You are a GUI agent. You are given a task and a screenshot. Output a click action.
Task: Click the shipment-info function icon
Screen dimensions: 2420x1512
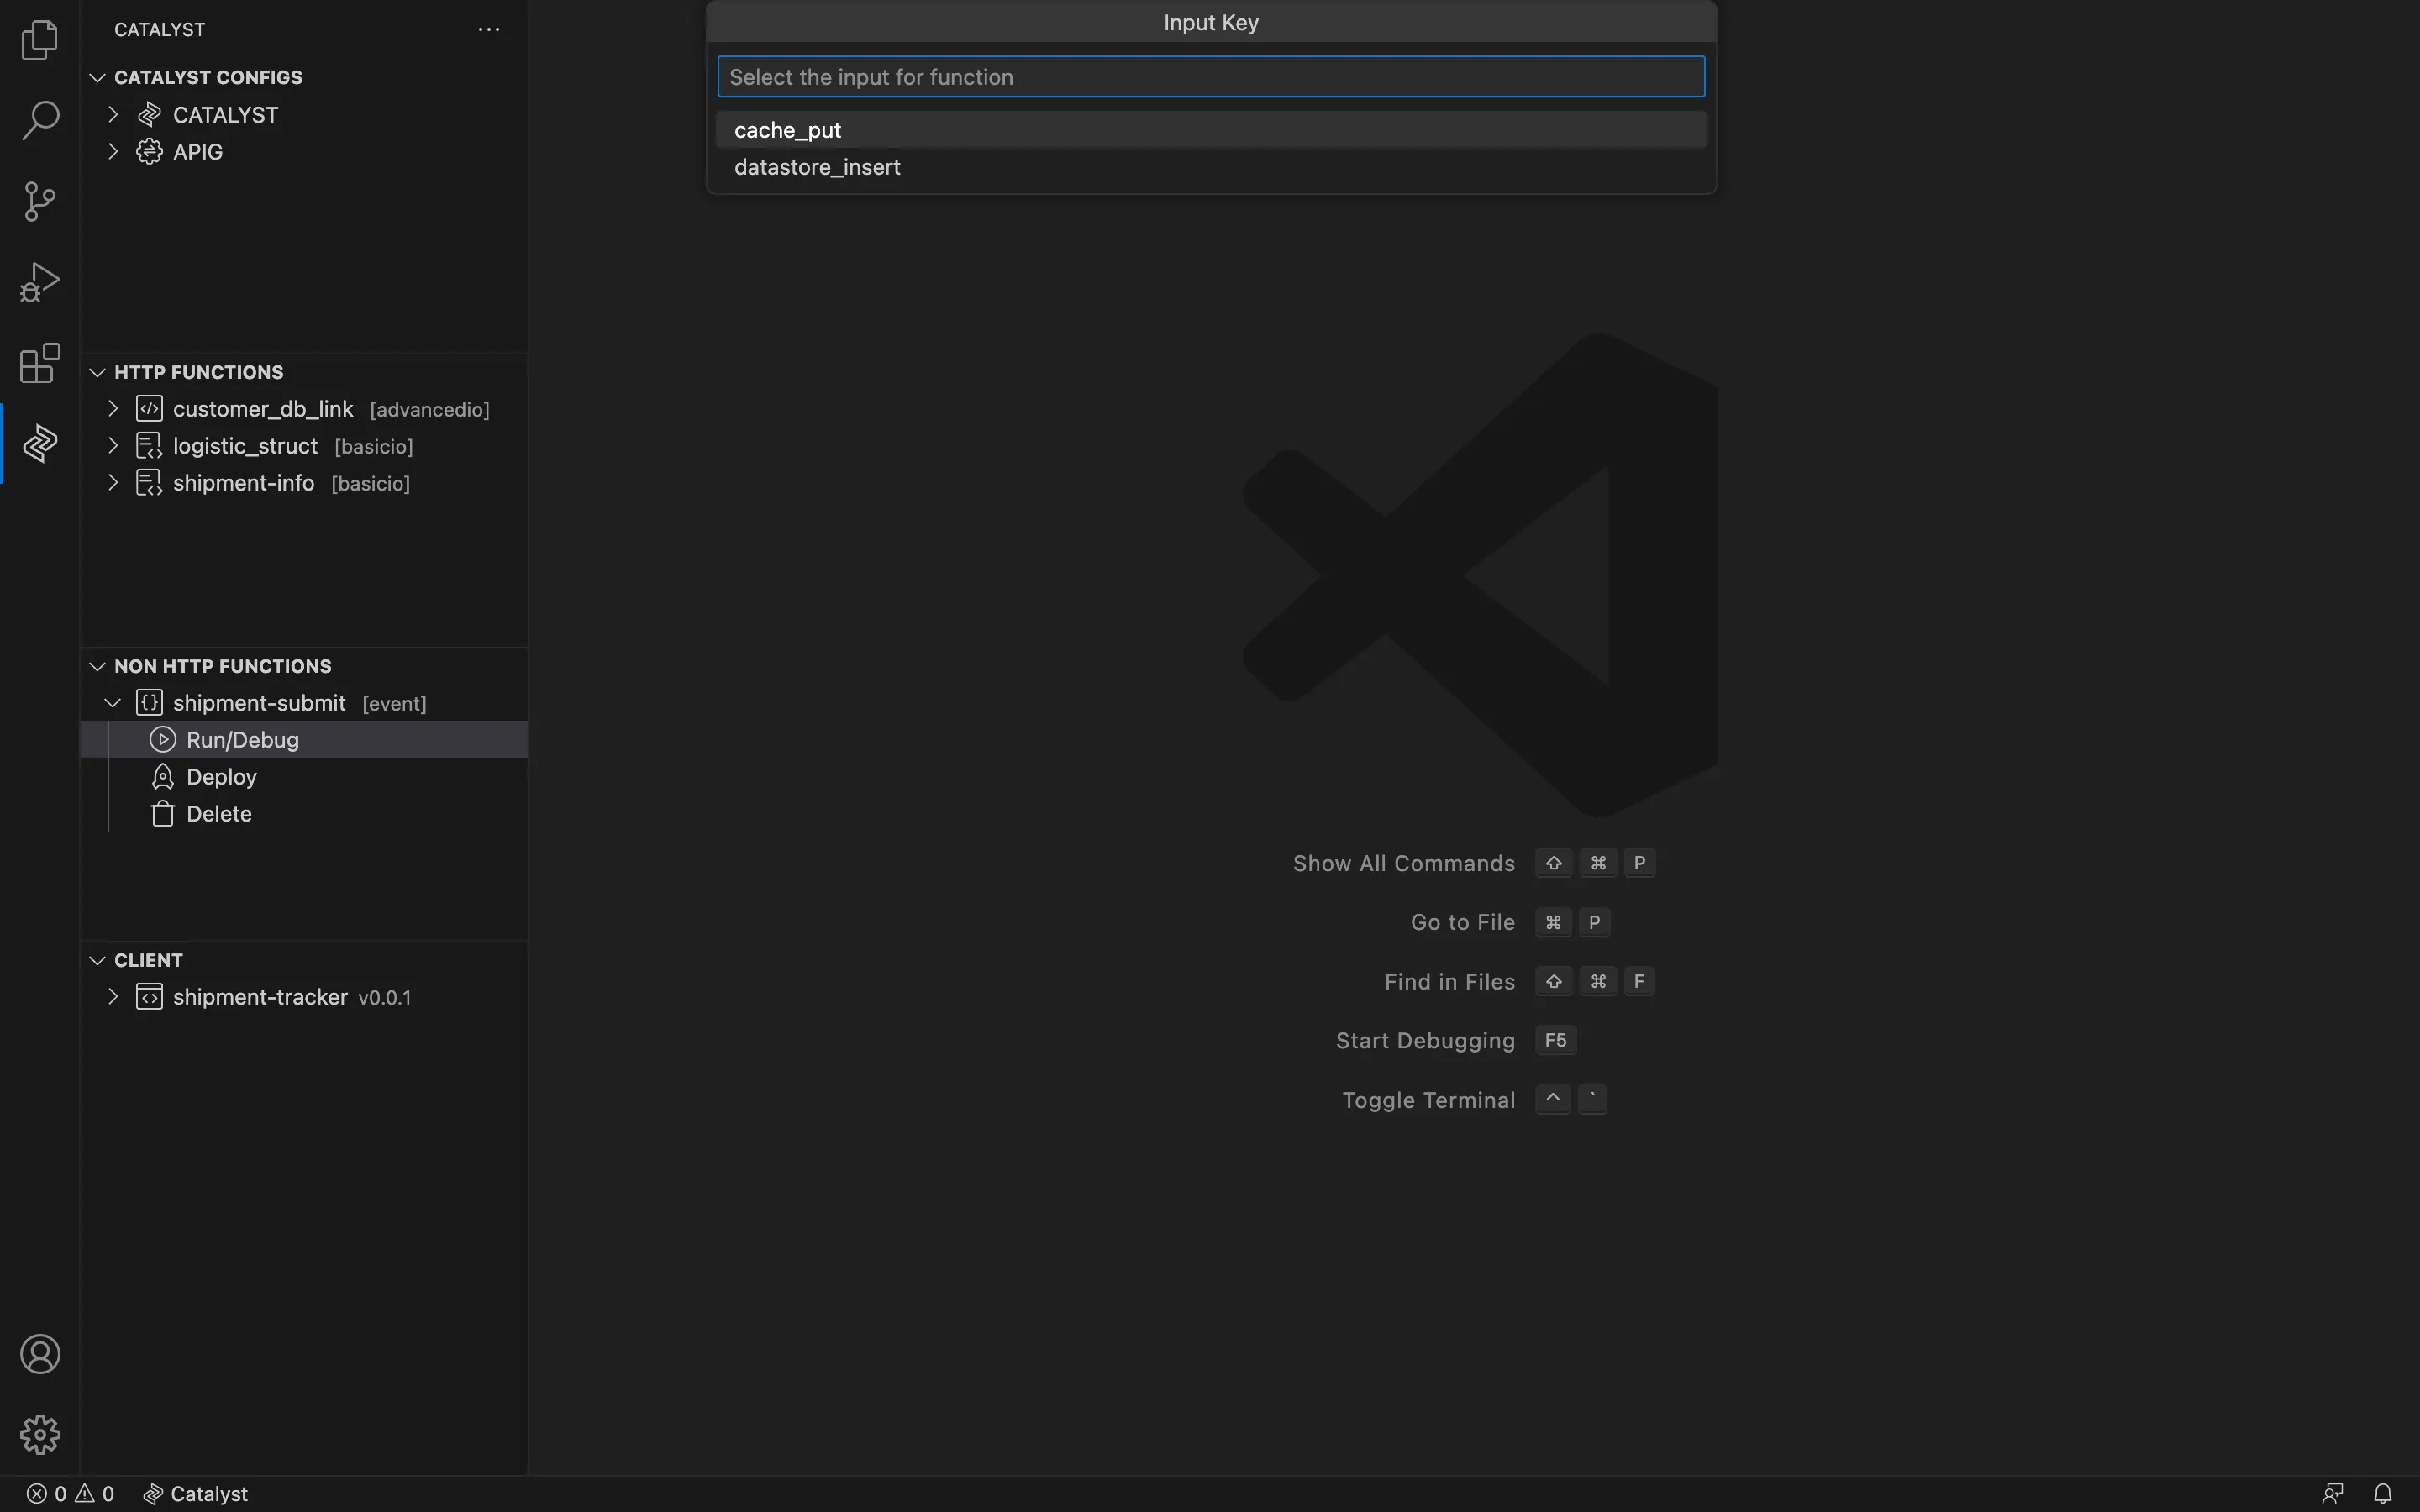150,483
